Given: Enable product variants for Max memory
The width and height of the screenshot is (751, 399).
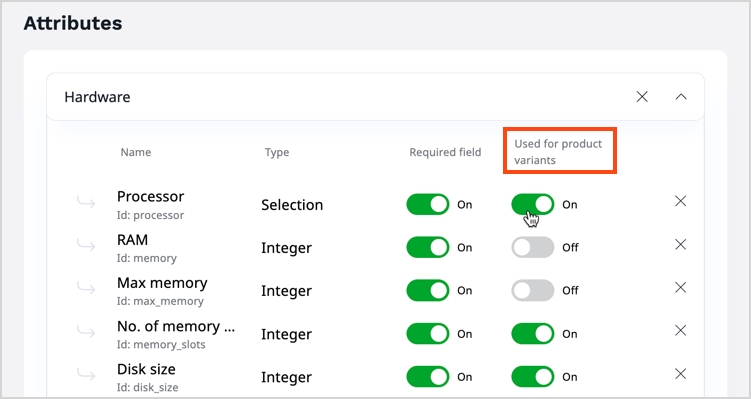Looking at the screenshot, I should [x=533, y=291].
